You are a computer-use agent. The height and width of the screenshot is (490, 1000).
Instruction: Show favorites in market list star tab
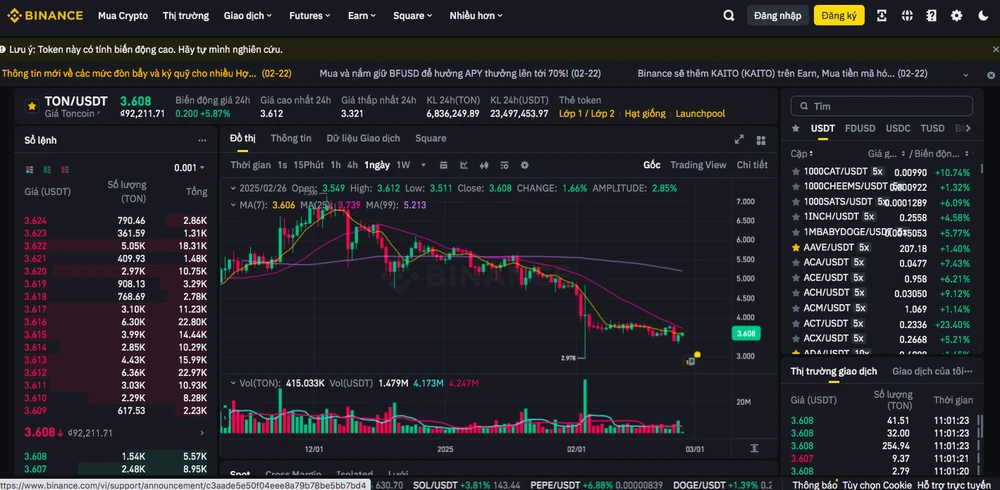tap(795, 128)
